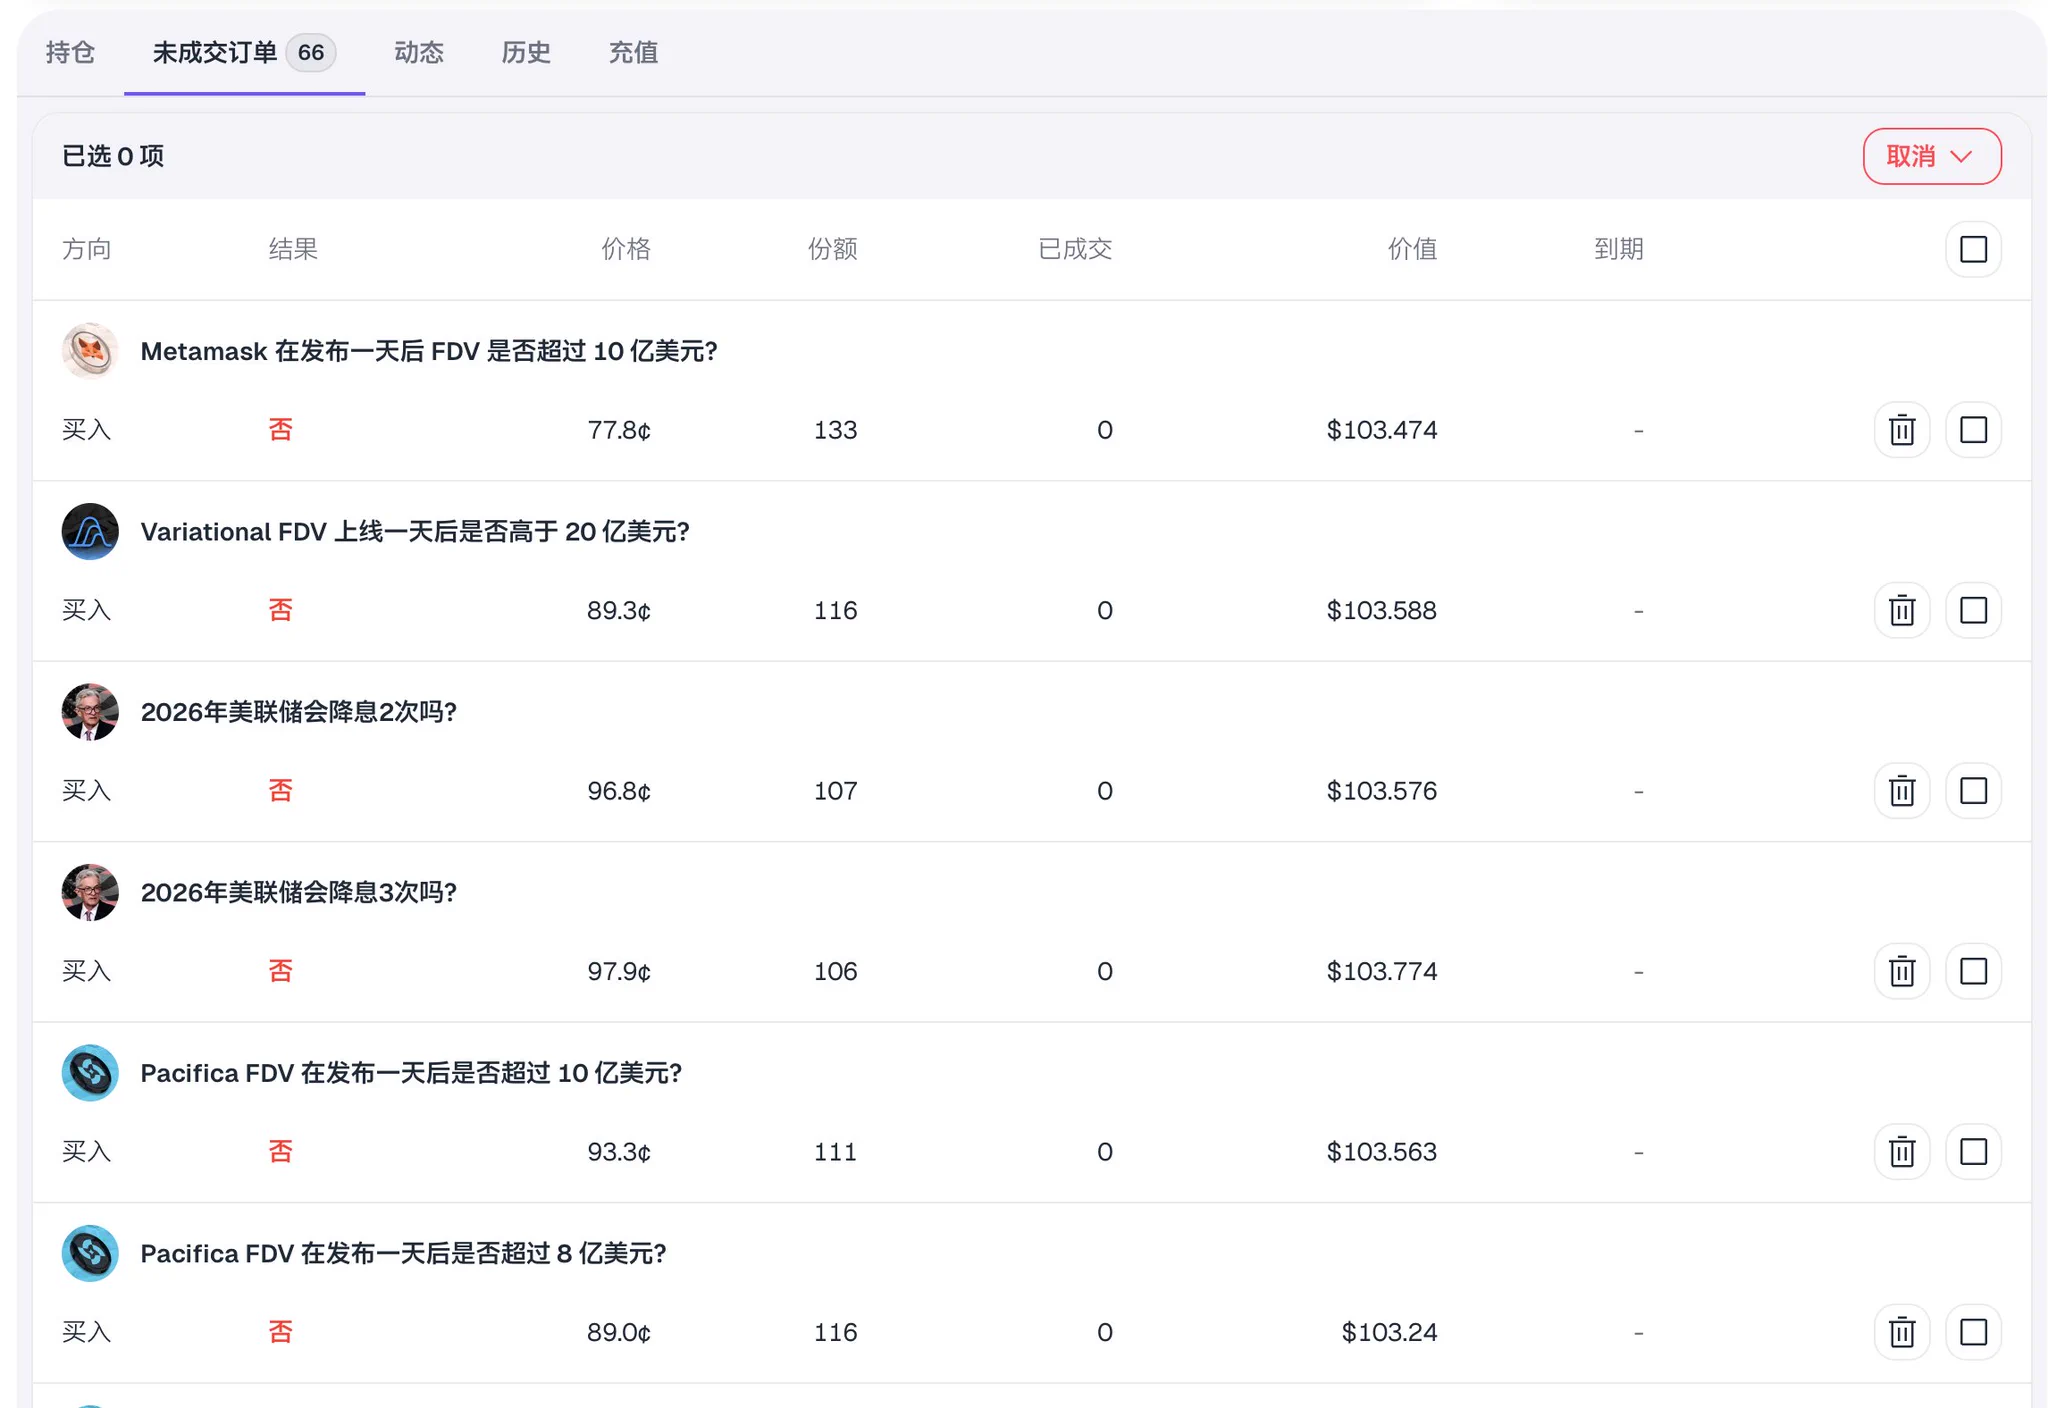The width and height of the screenshot is (2048, 1408).
Task: Delete the Pacifica 8 亿美元 order
Action: pyautogui.click(x=1901, y=1332)
